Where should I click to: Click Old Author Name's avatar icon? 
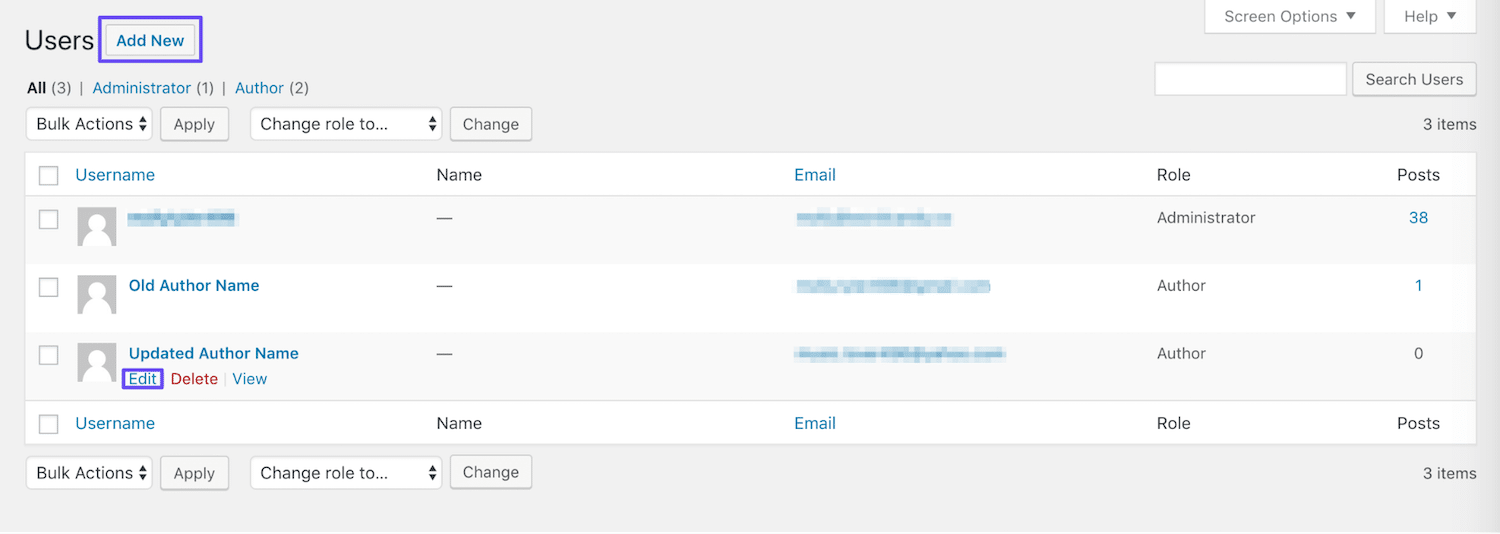click(x=97, y=294)
